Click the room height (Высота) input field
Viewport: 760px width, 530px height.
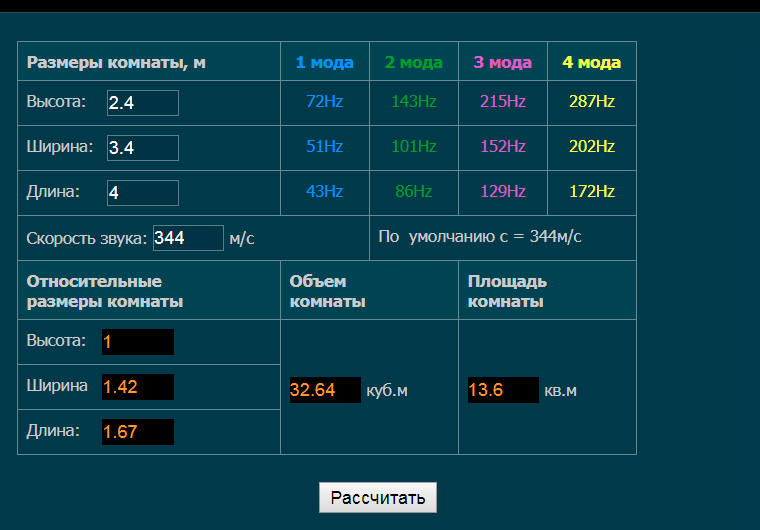click(142, 103)
